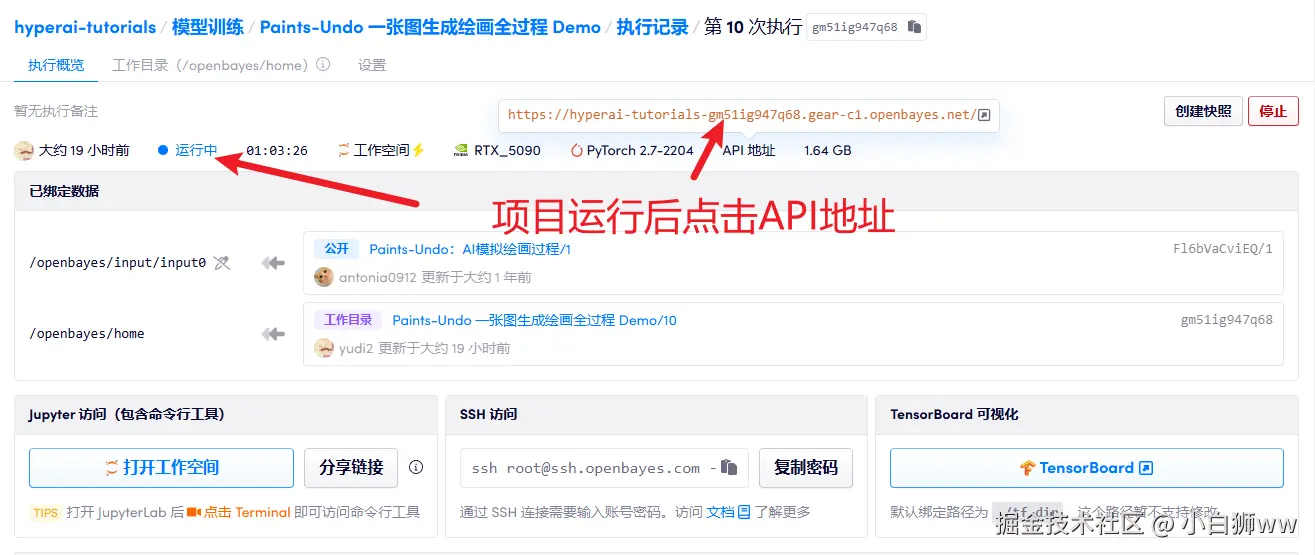1315x555 pixels.
Task: Click the user avatar beside 大约 19 小时前
Action: coord(24,151)
